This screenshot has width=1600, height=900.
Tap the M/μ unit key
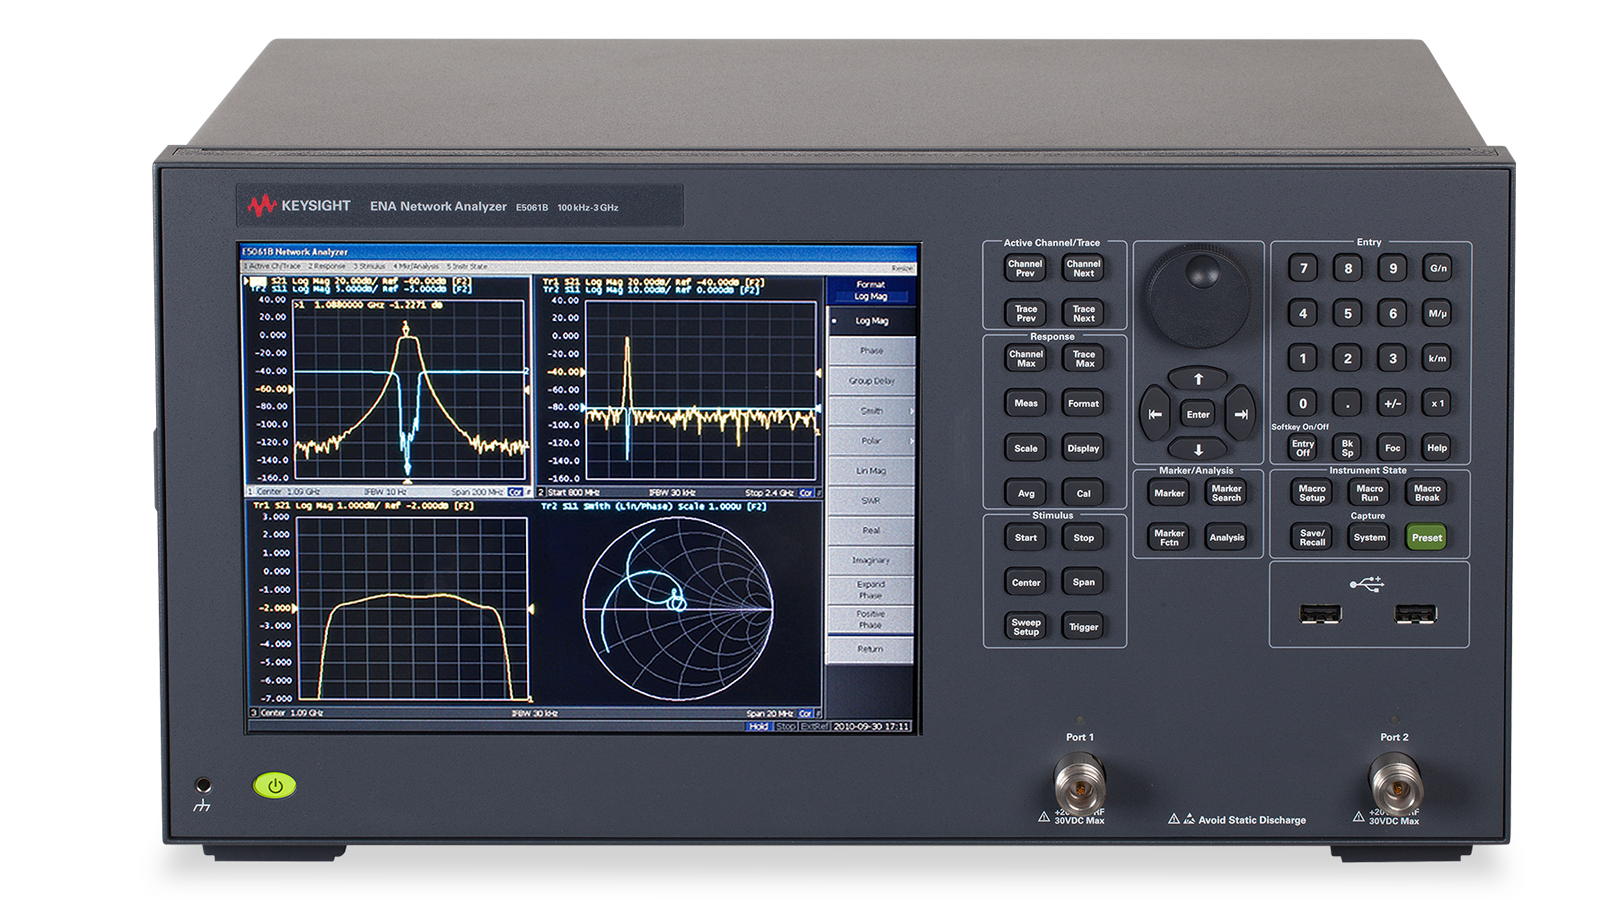tap(1438, 313)
